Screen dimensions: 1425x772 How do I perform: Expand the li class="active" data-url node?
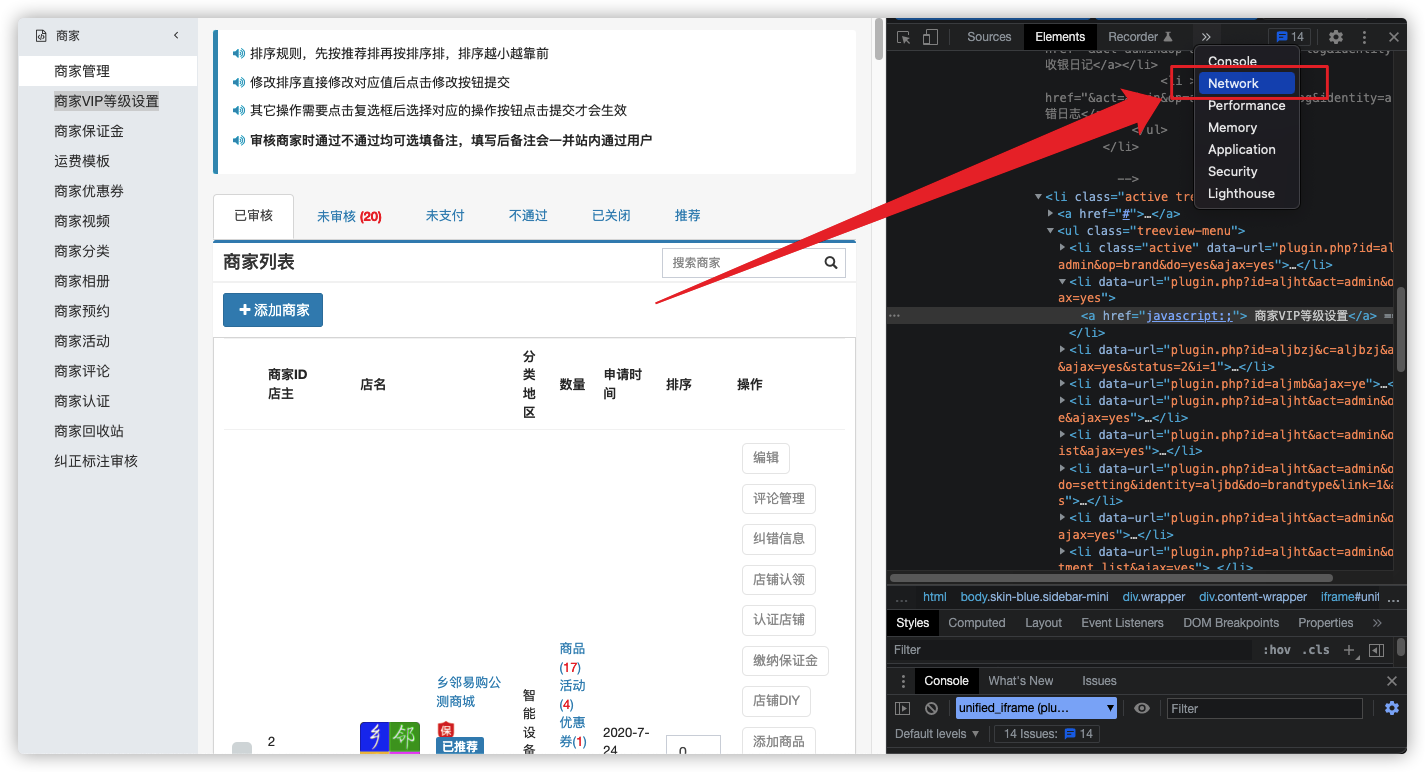[x=1063, y=247]
